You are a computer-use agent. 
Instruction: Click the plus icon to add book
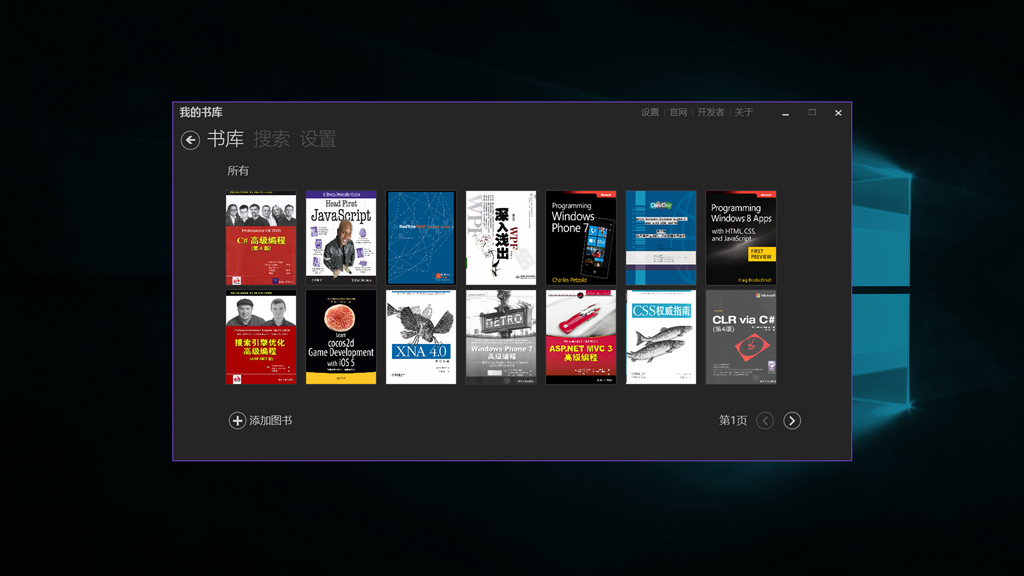pyautogui.click(x=237, y=421)
